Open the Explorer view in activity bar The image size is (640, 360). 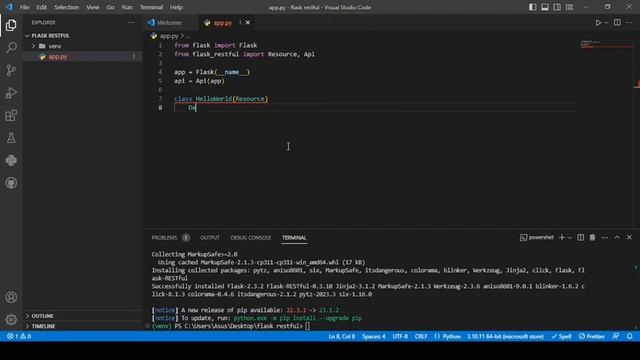11,25
